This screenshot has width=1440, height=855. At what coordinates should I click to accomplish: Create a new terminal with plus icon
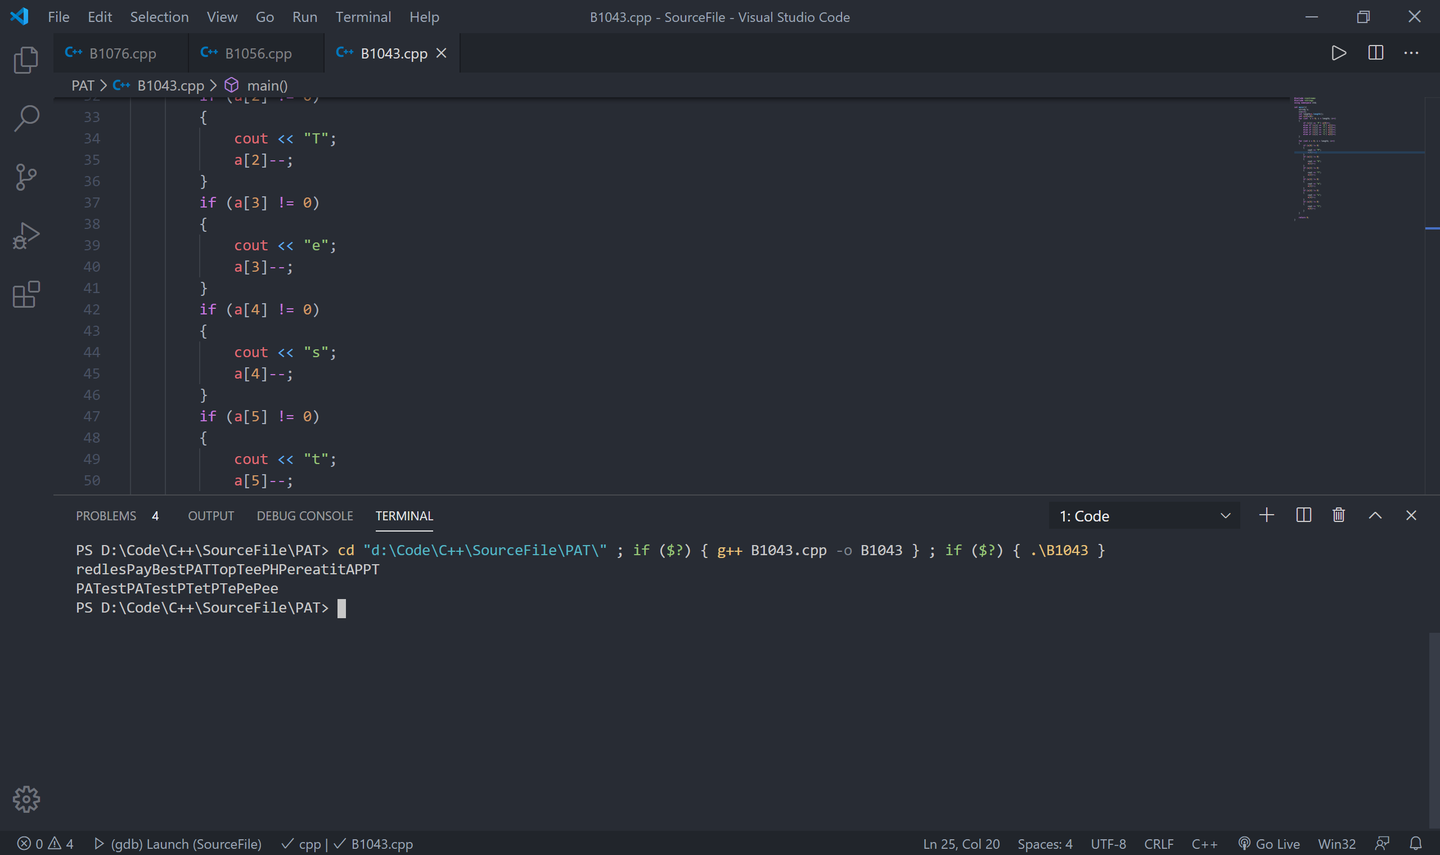[x=1266, y=515]
